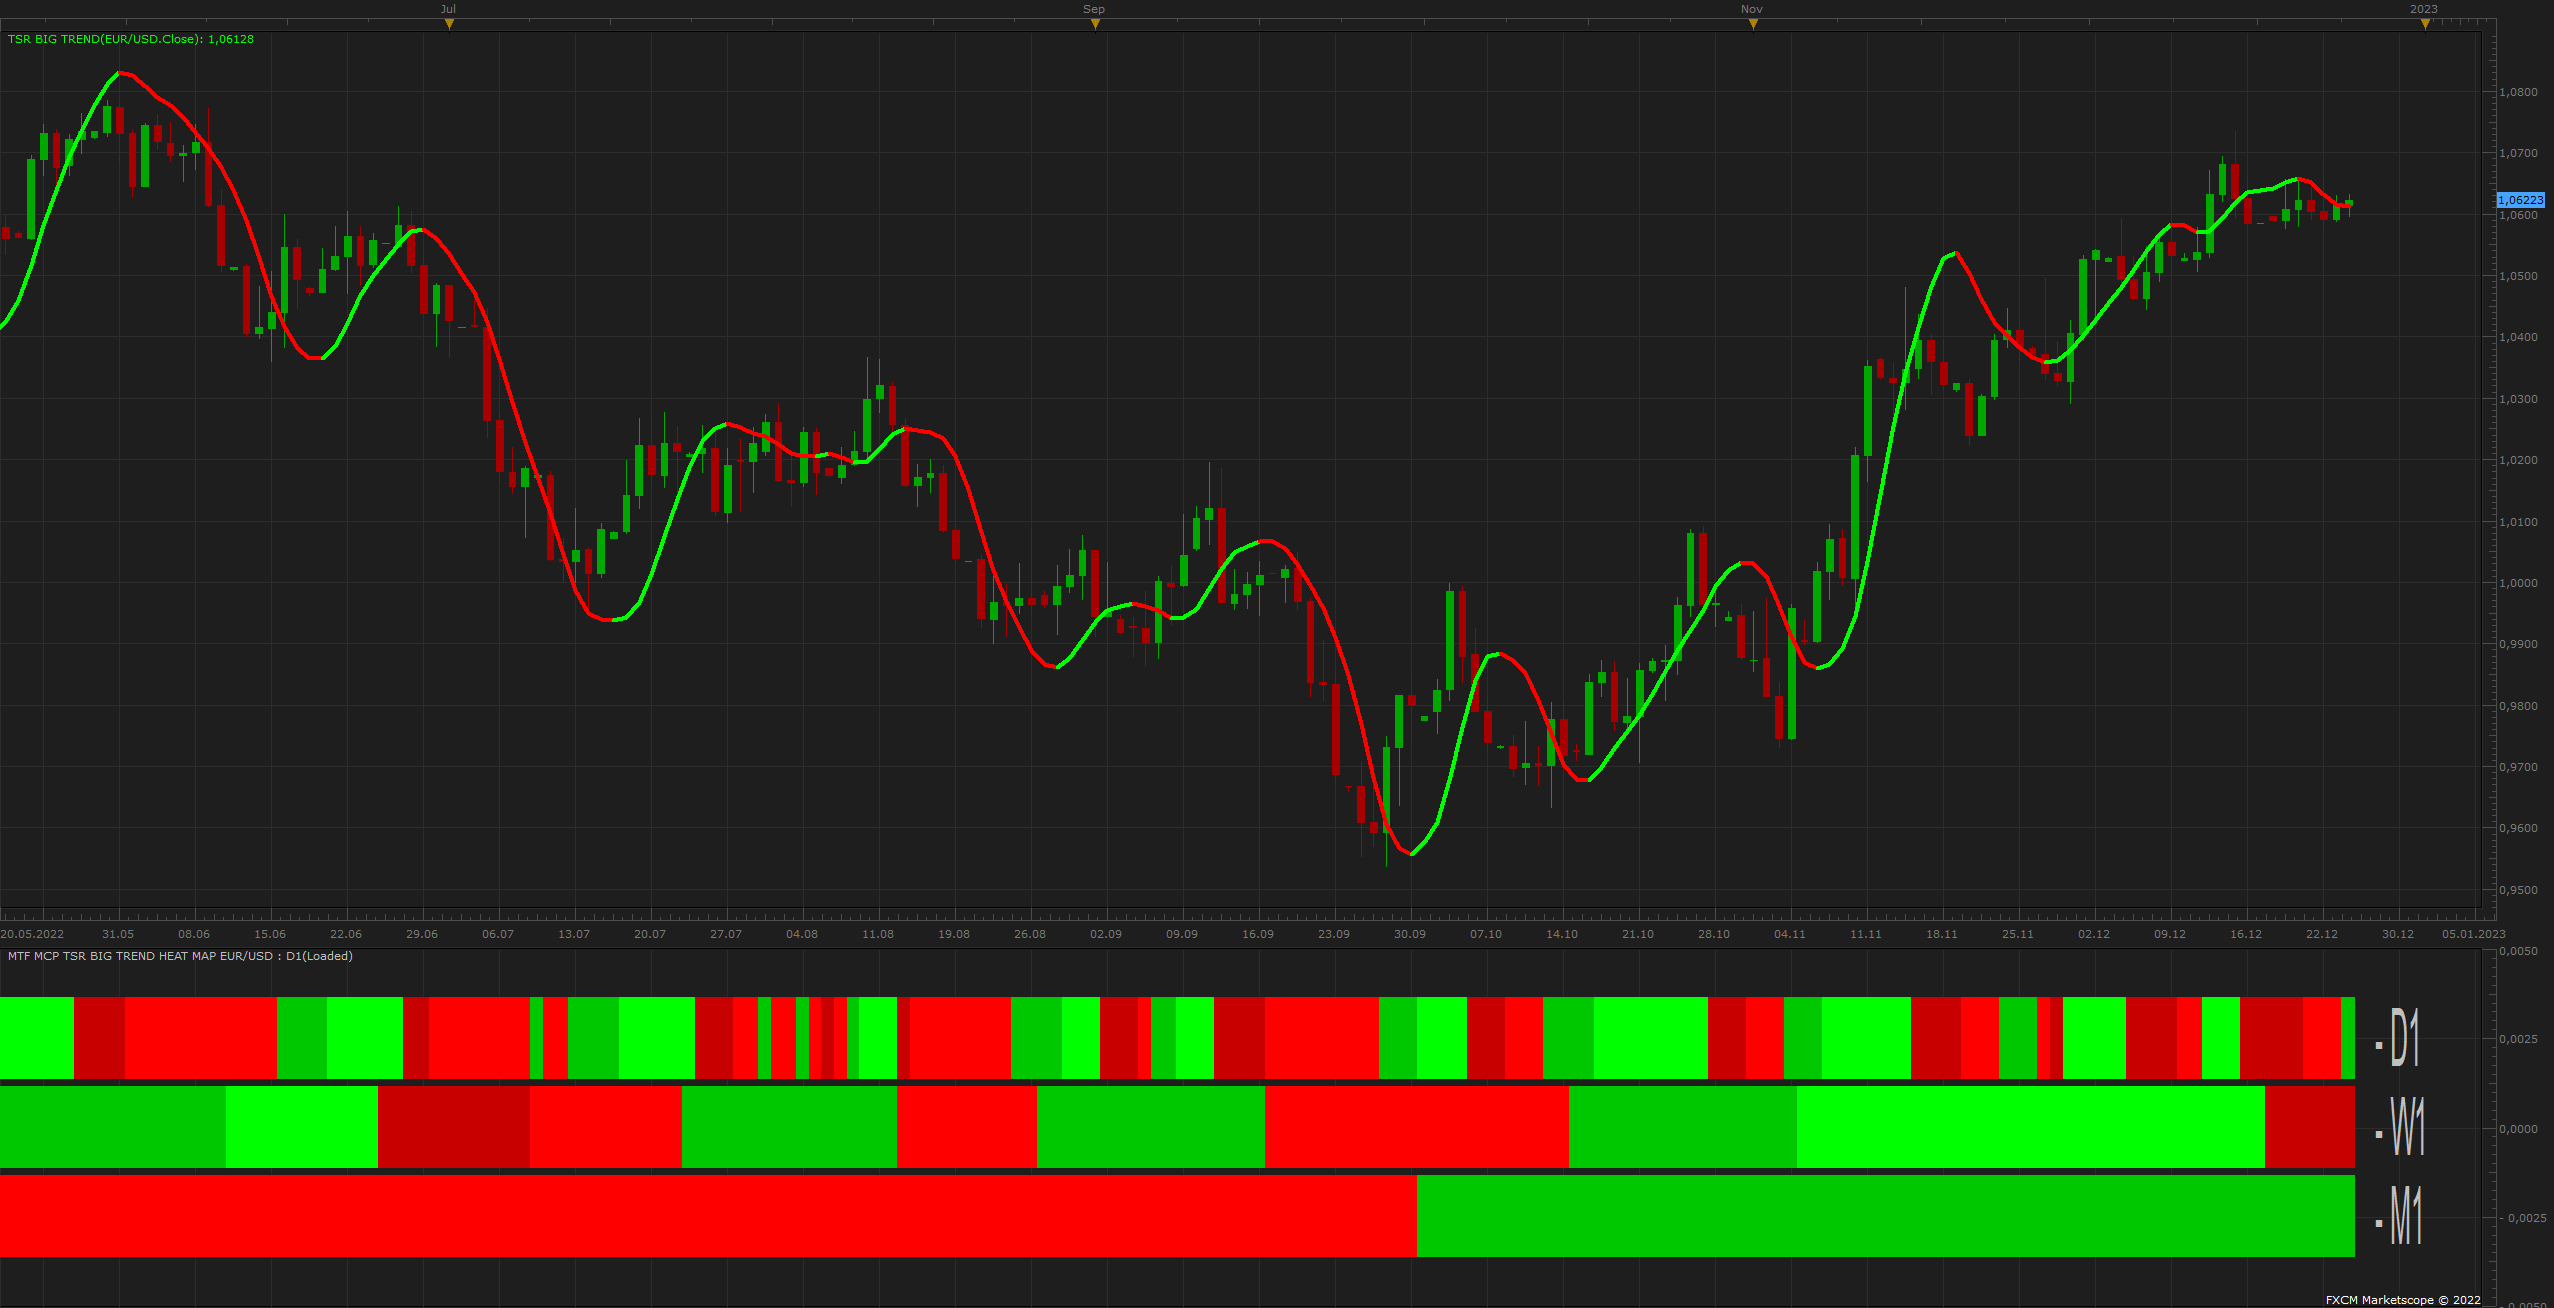Screen dimensions: 2554x1308
Task: Click the 02.09 date axis label
Action: click(x=1106, y=934)
